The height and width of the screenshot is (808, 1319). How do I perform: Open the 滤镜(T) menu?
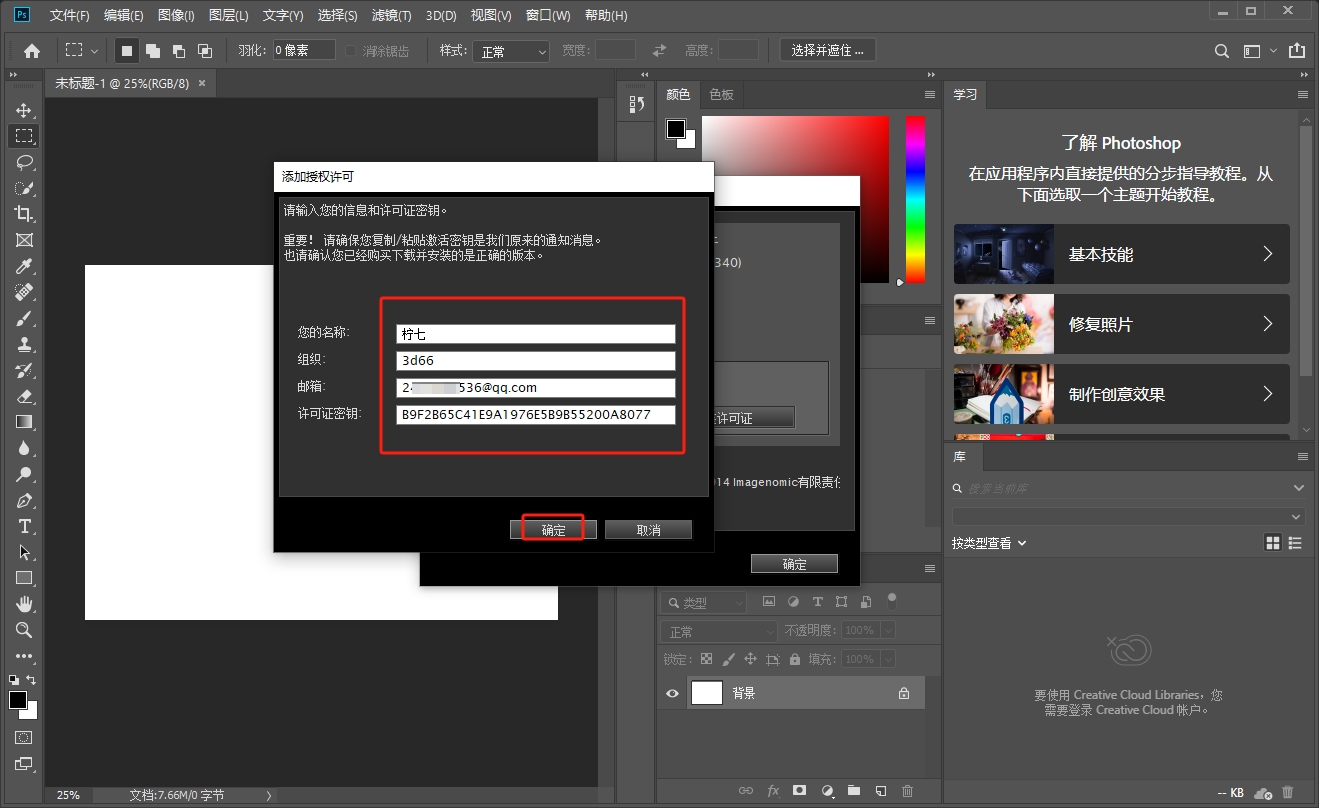(391, 16)
